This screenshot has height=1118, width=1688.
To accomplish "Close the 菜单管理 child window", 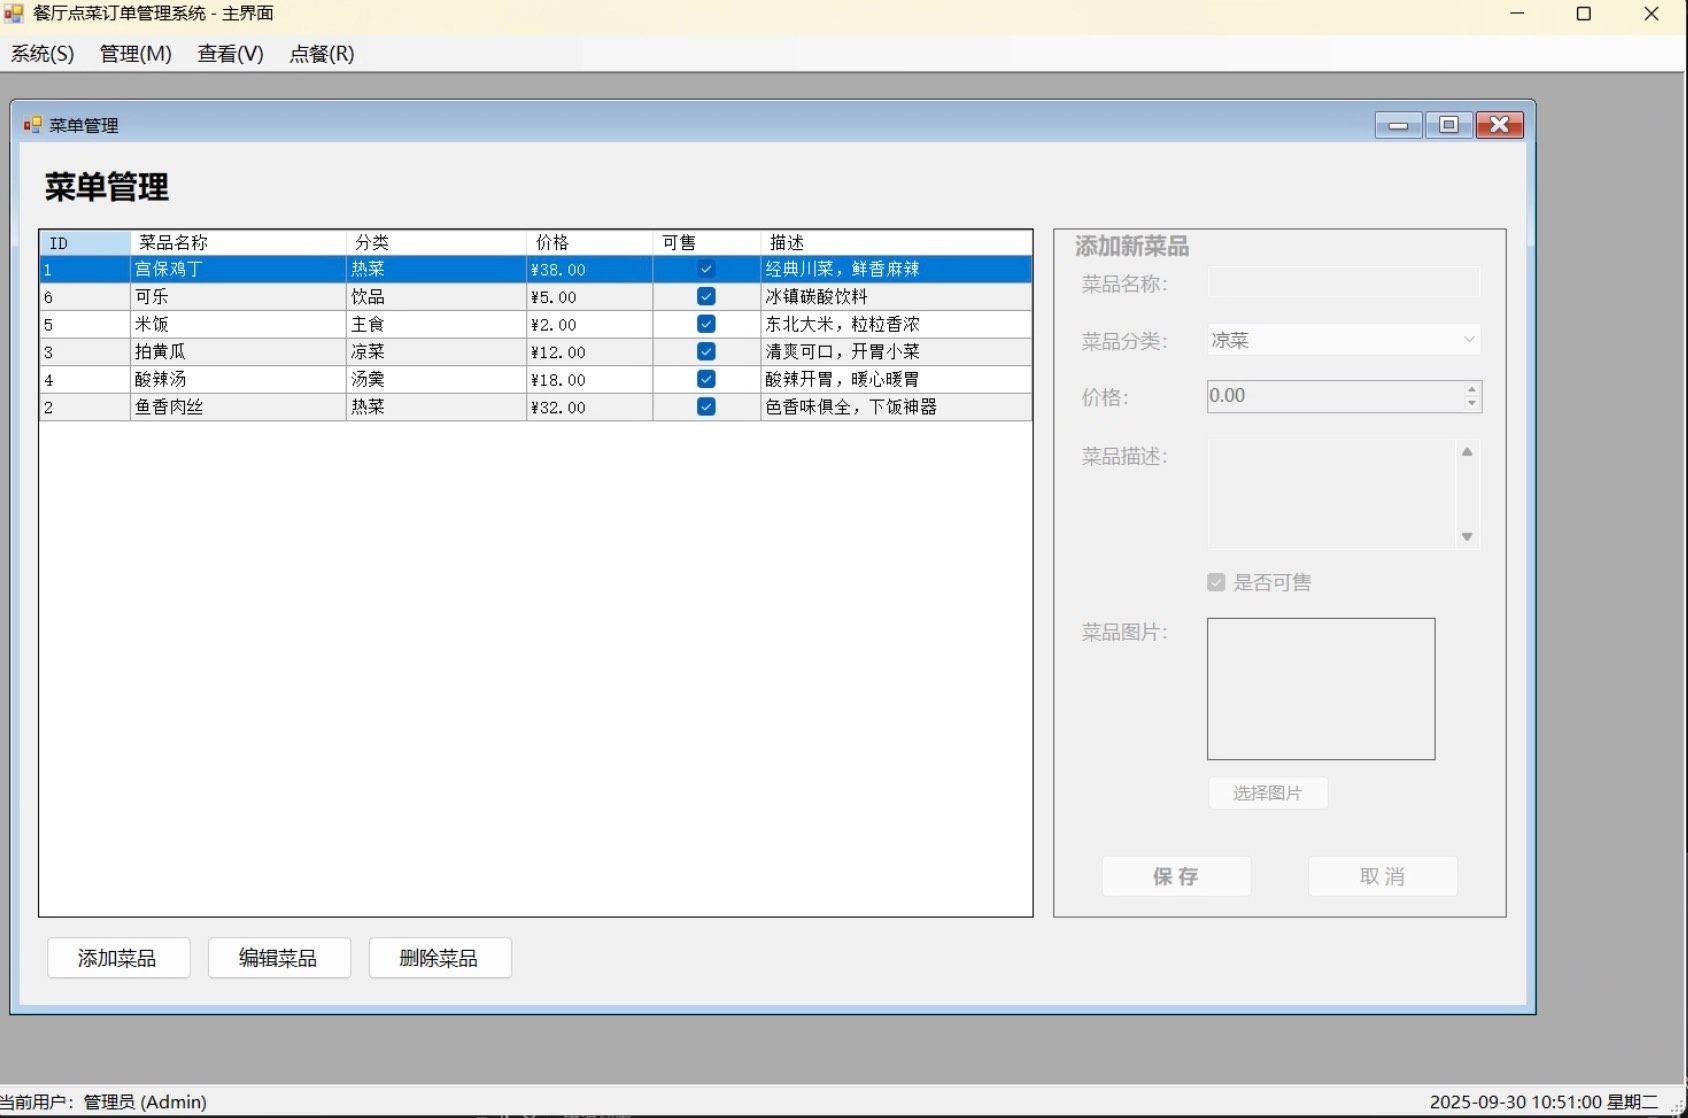I will coord(1499,125).
